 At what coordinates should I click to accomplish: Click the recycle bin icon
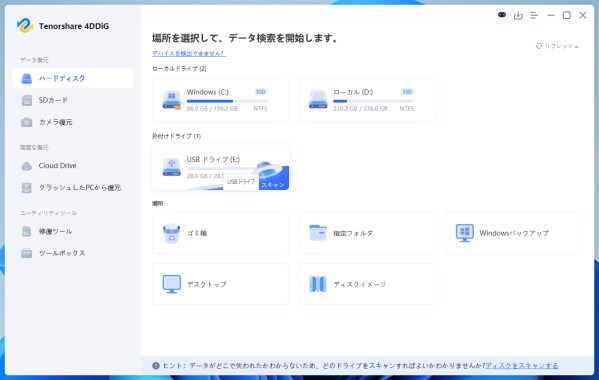tap(172, 233)
